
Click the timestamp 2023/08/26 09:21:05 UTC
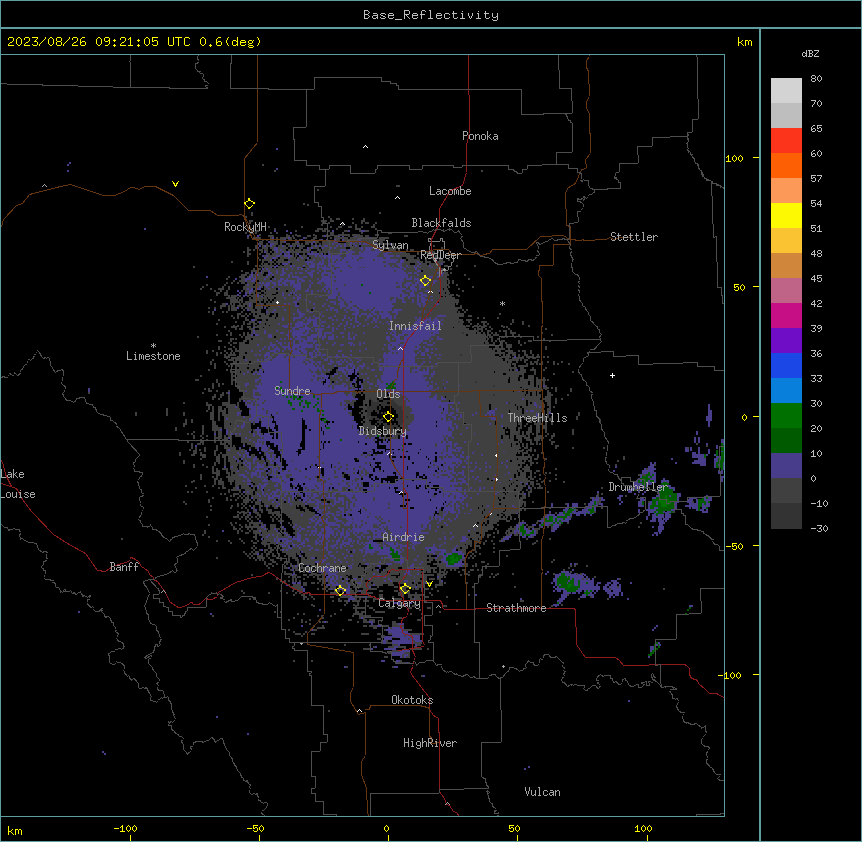tap(98, 42)
